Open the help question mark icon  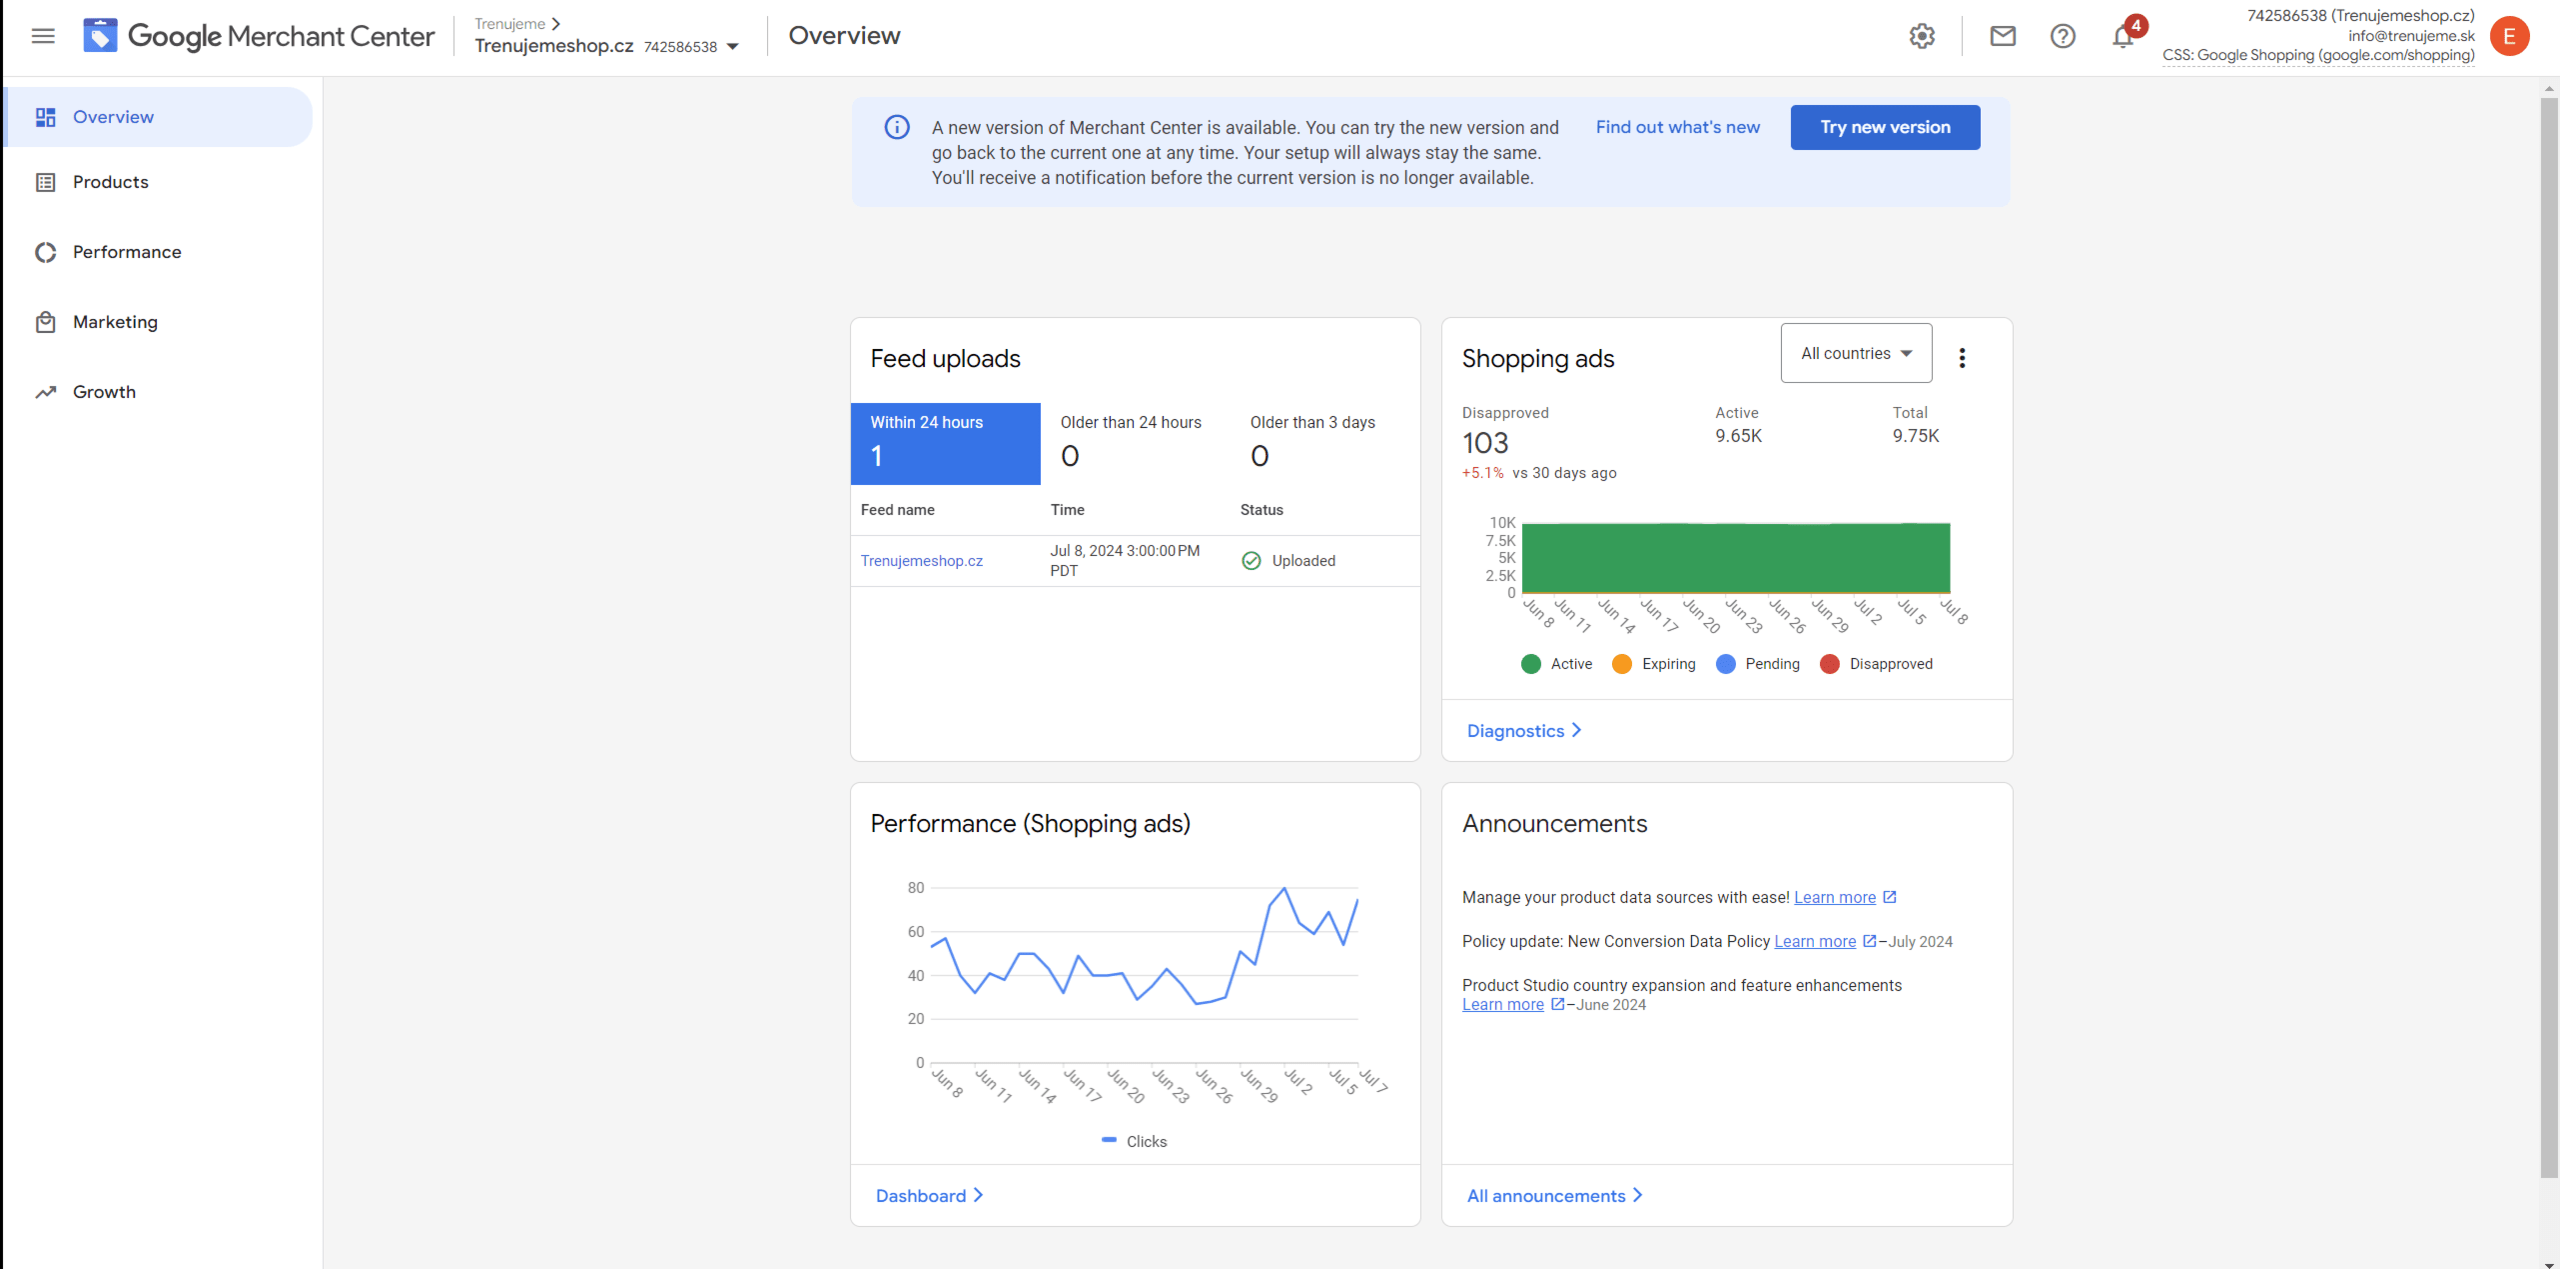tap(2062, 36)
